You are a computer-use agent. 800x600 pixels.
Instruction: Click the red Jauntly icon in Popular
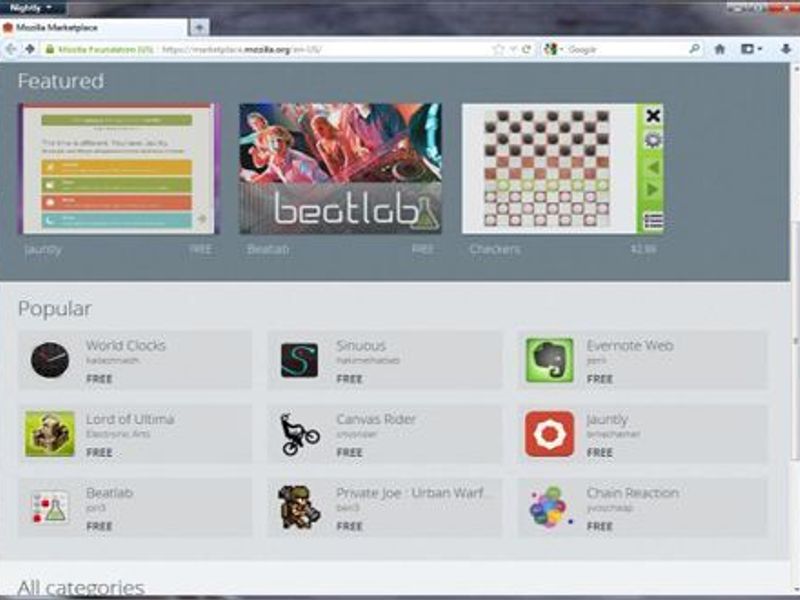coord(549,434)
